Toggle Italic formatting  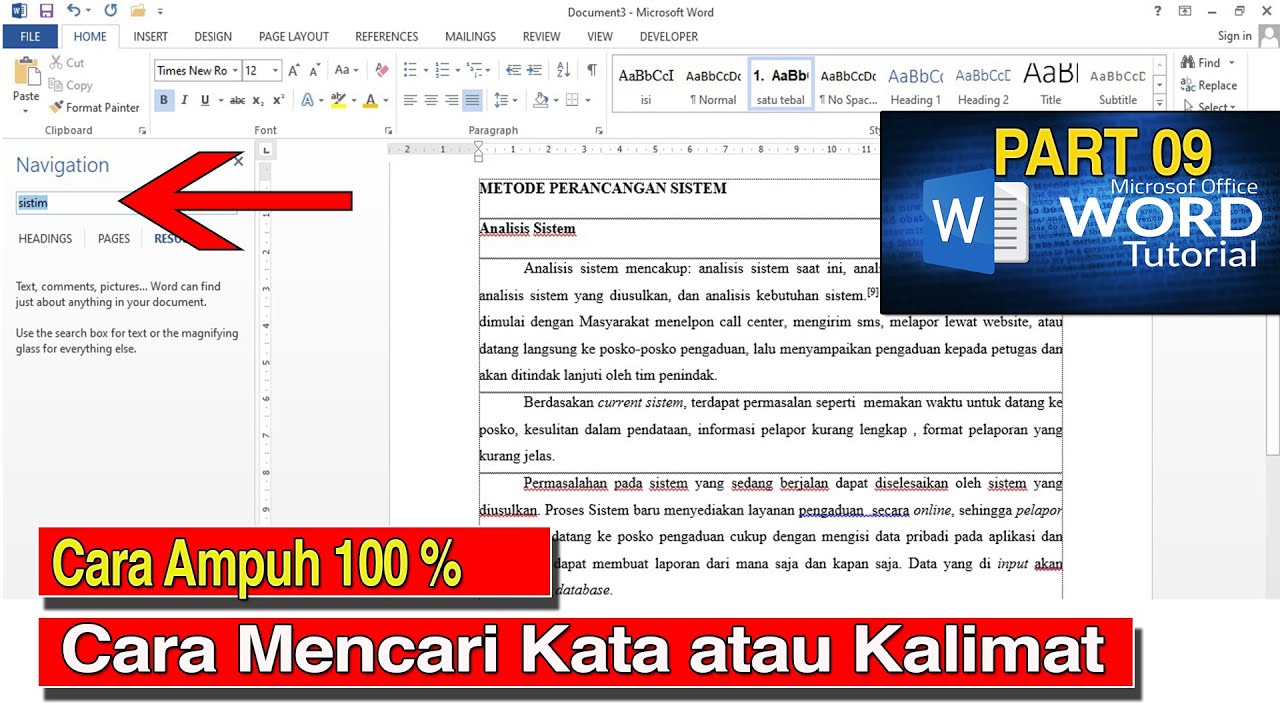coord(184,100)
